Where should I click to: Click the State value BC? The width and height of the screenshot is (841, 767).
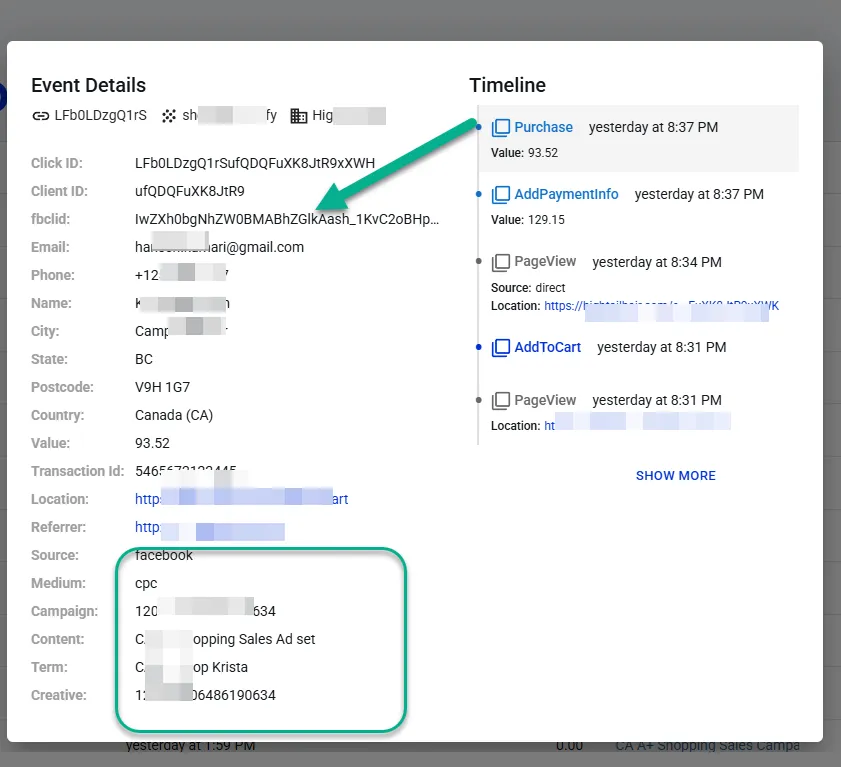[144, 359]
